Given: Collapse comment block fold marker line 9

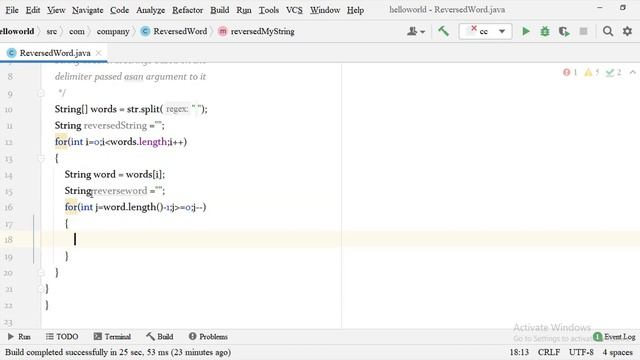Looking at the screenshot, I should coord(41,93).
